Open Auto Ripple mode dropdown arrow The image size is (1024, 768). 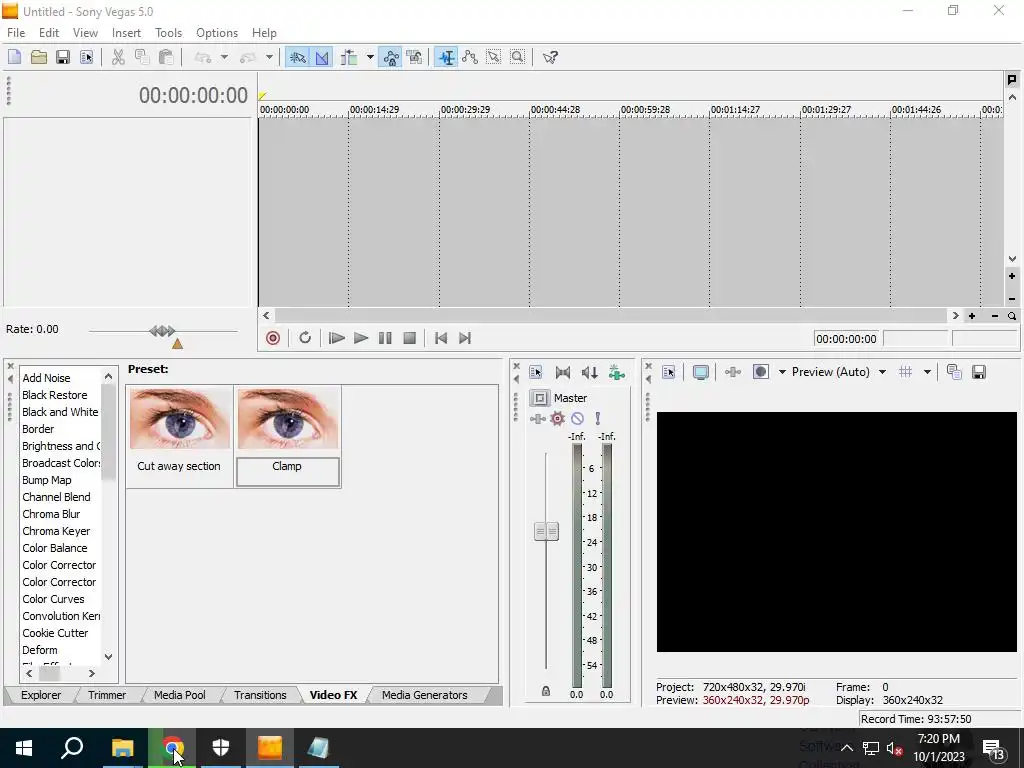tap(370, 57)
